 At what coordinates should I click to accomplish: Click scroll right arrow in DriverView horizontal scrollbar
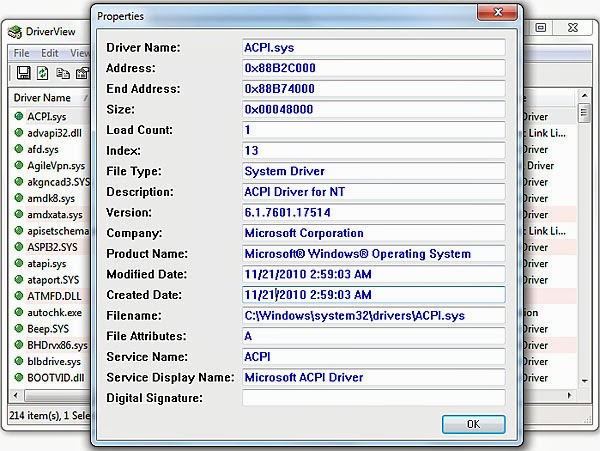(x=570, y=395)
